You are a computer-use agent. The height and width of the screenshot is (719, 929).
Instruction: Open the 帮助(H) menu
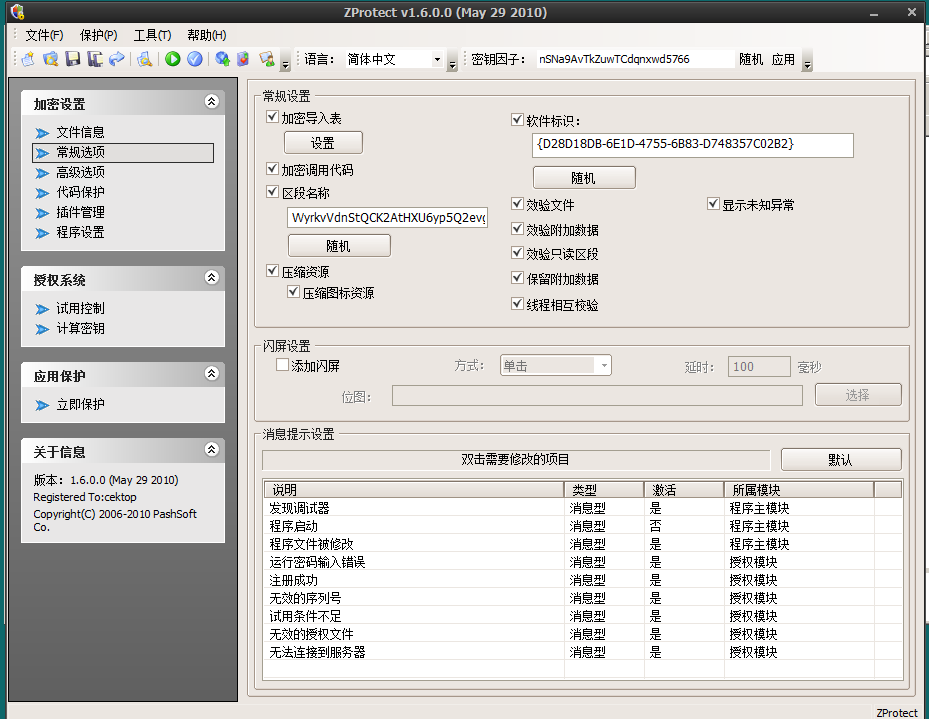click(206, 34)
